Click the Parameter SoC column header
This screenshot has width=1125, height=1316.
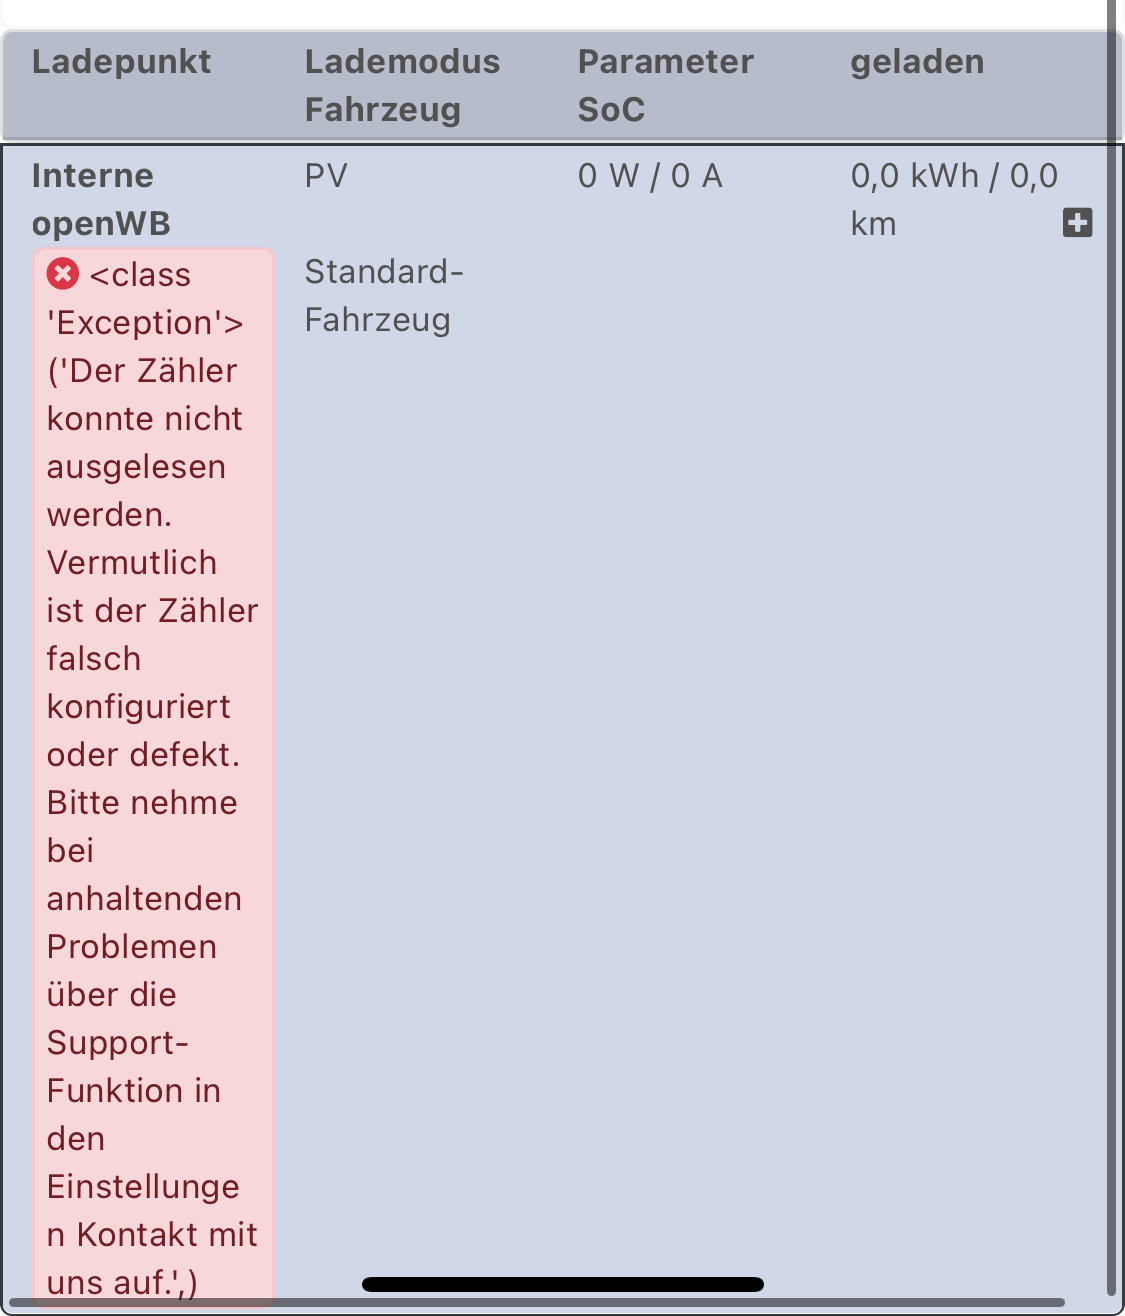point(666,85)
